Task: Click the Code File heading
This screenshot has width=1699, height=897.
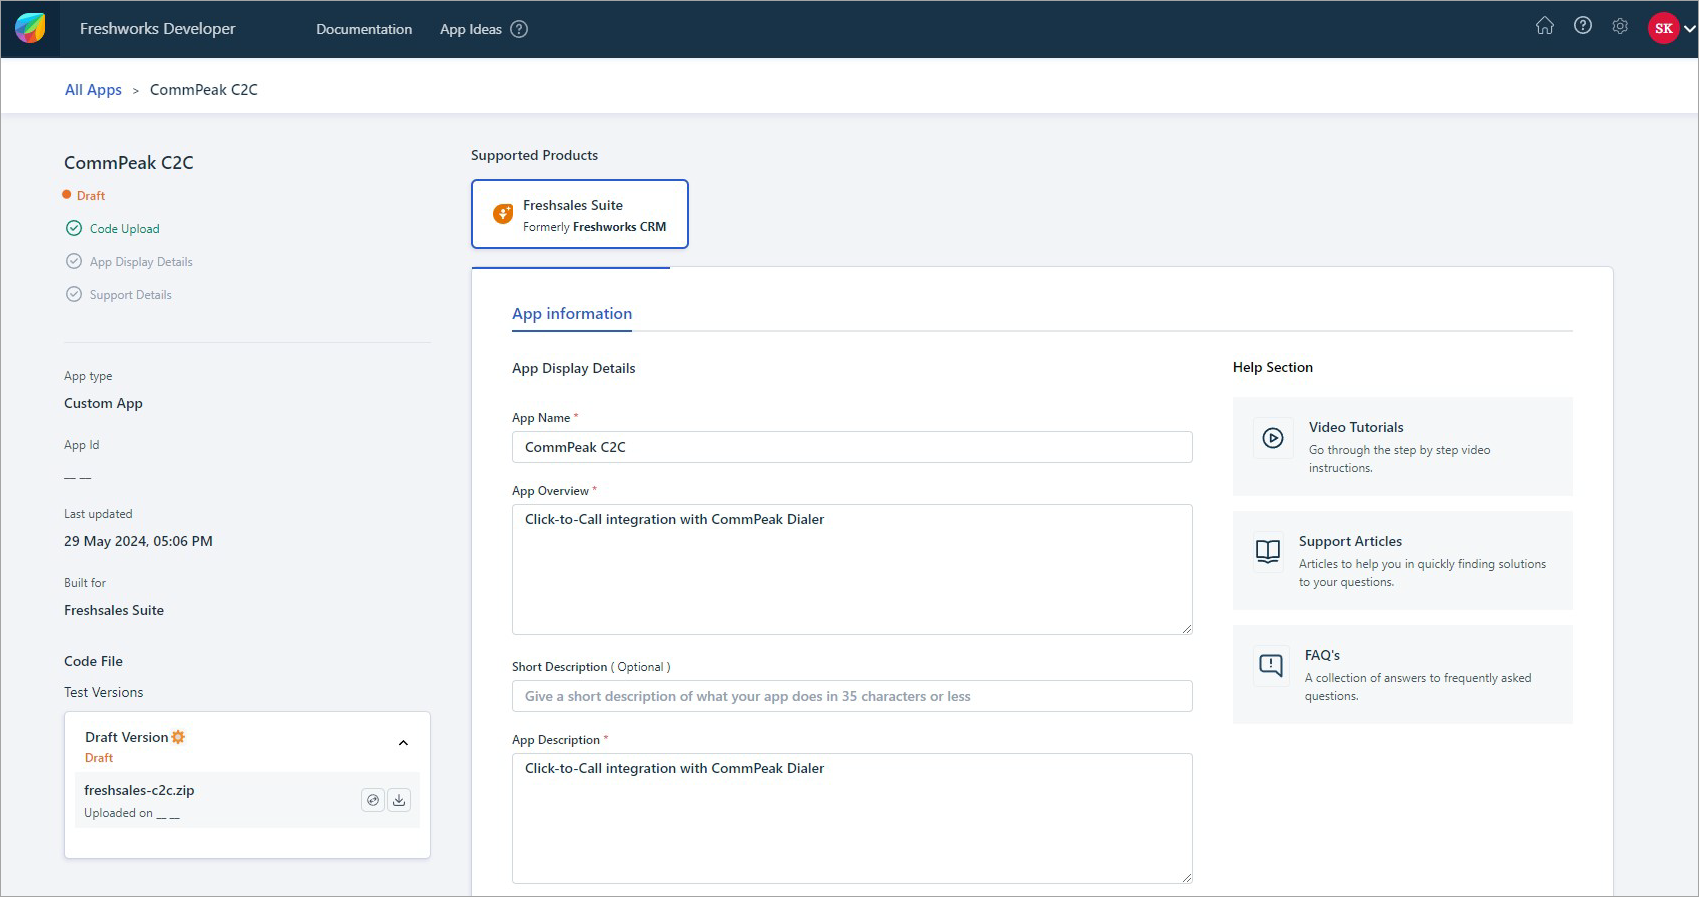Action: (x=93, y=661)
